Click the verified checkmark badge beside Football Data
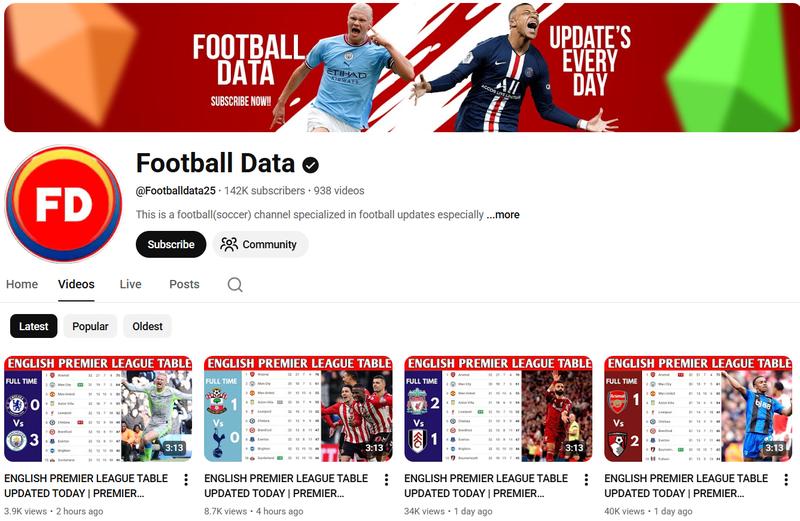800x521 pixels. tap(310, 164)
